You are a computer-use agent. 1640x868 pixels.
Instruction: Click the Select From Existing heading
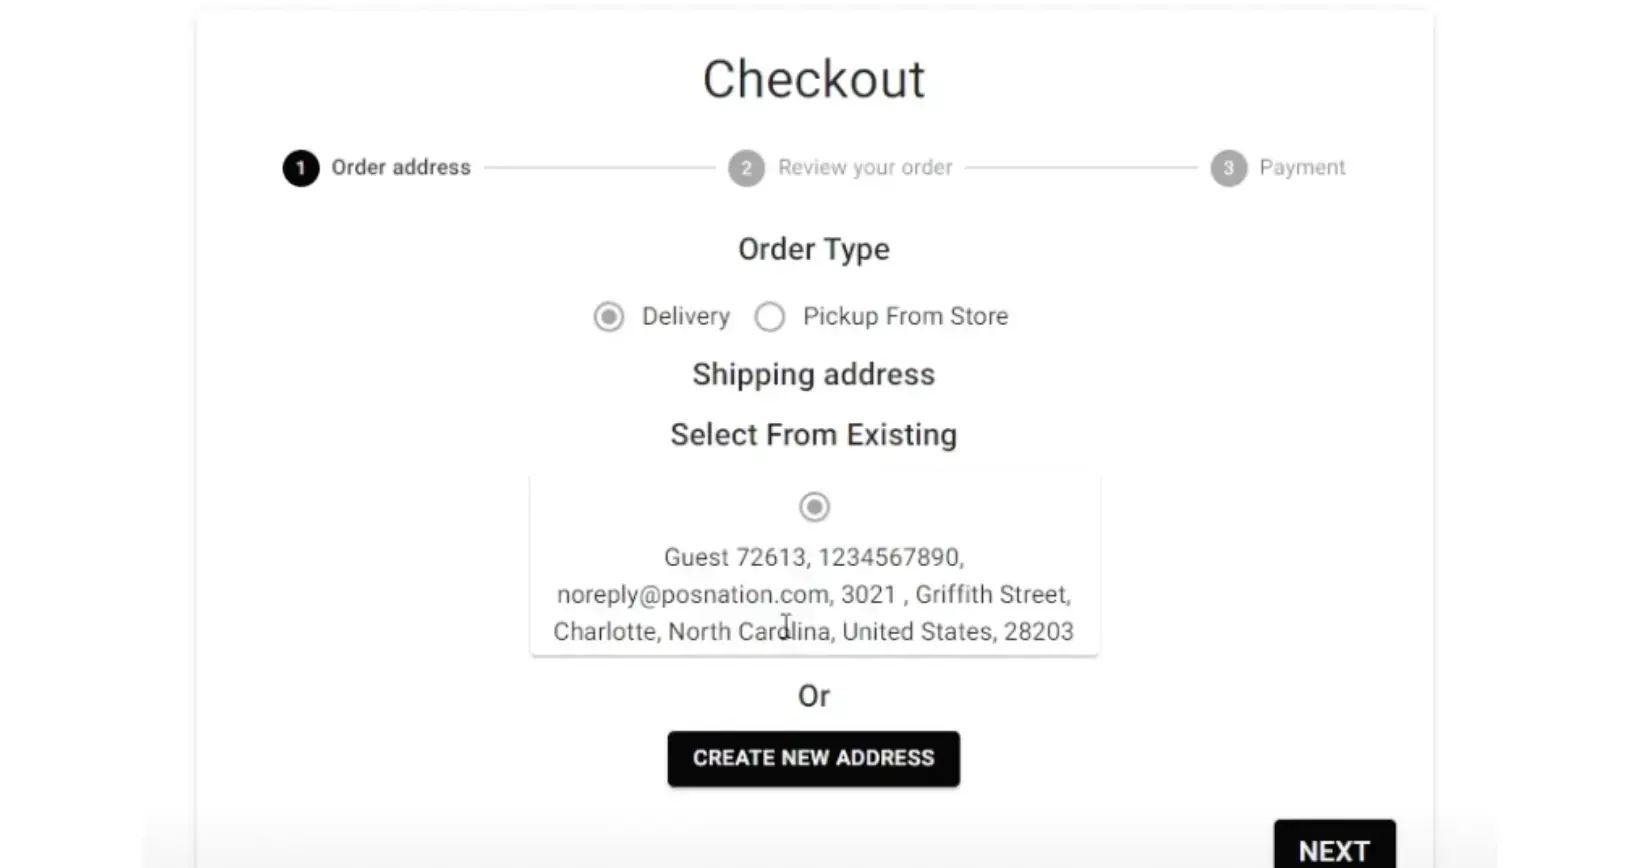click(814, 435)
